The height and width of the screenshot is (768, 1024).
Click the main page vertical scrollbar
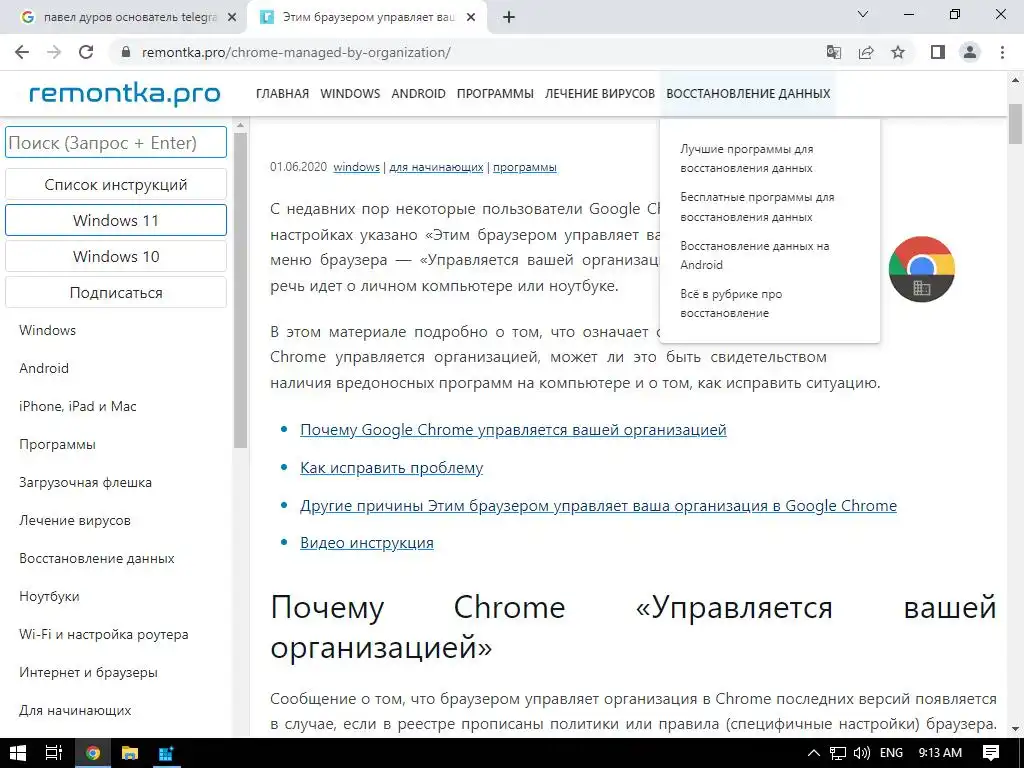[x=1015, y=124]
